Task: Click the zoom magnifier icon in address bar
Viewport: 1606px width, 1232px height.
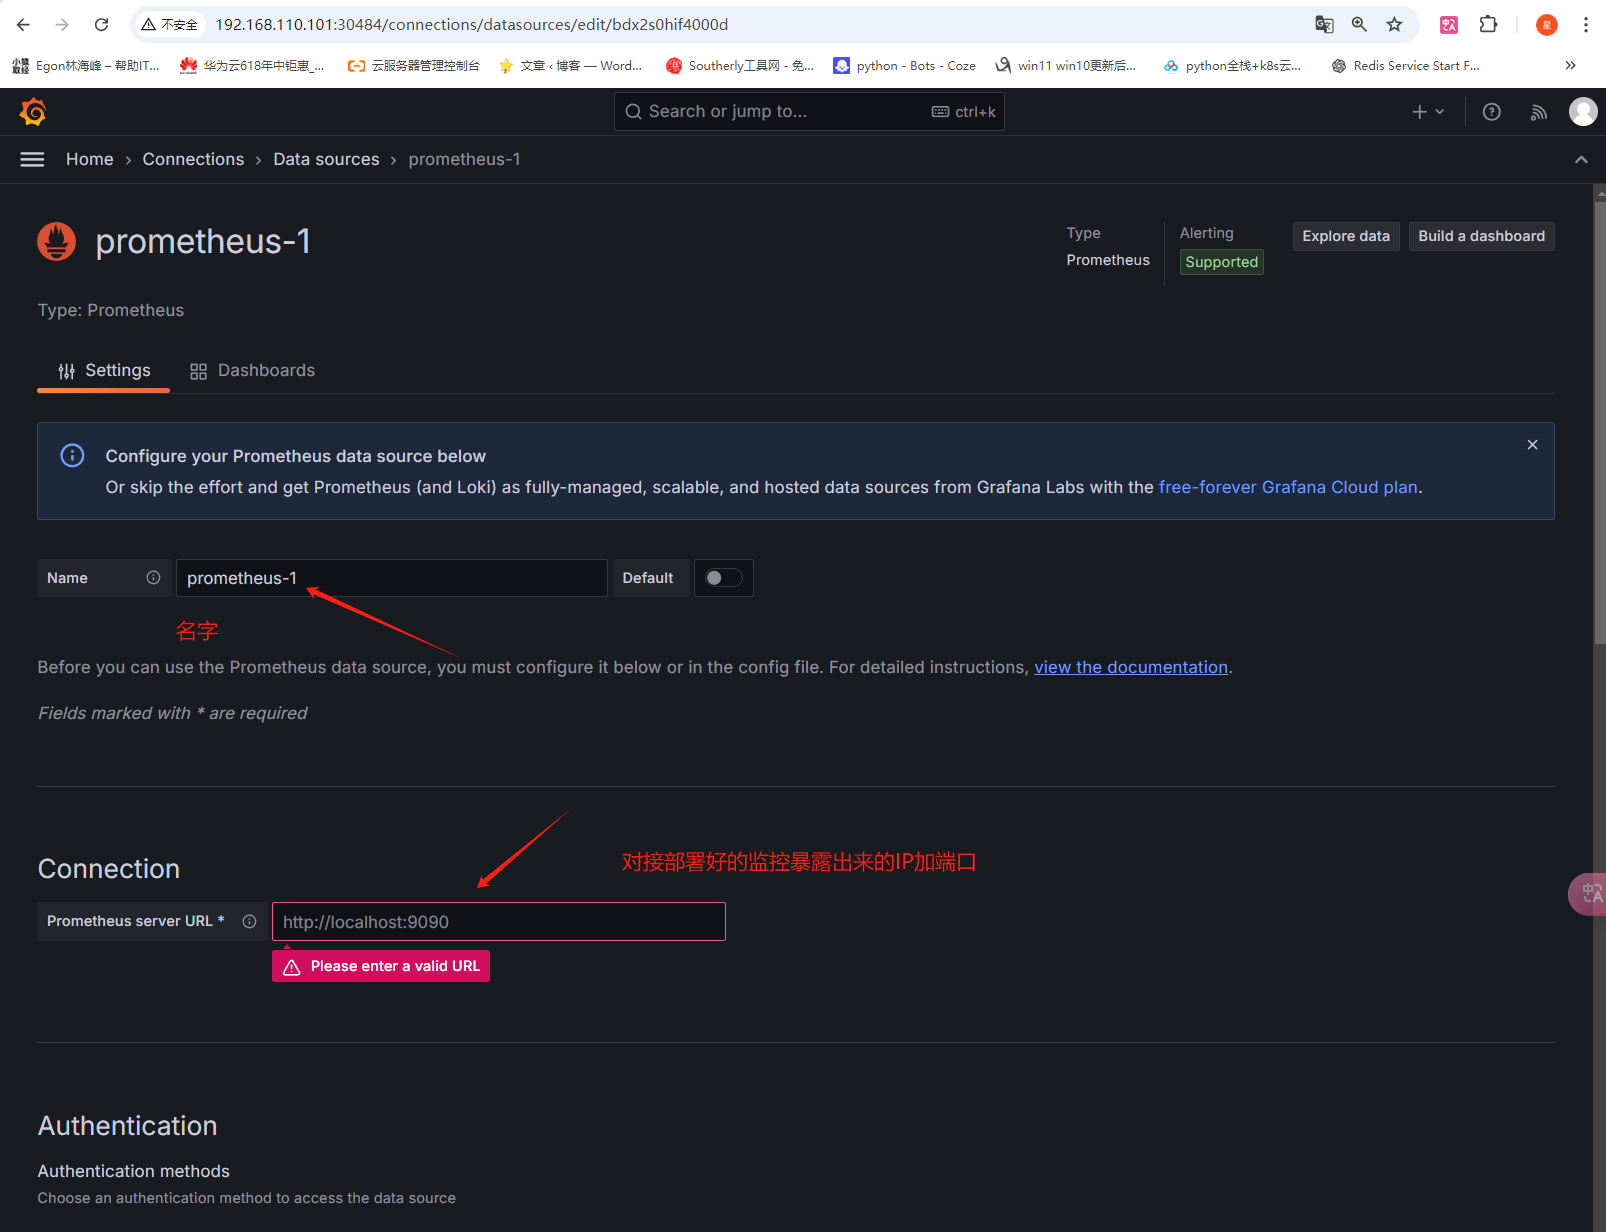Action: (x=1359, y=24)
